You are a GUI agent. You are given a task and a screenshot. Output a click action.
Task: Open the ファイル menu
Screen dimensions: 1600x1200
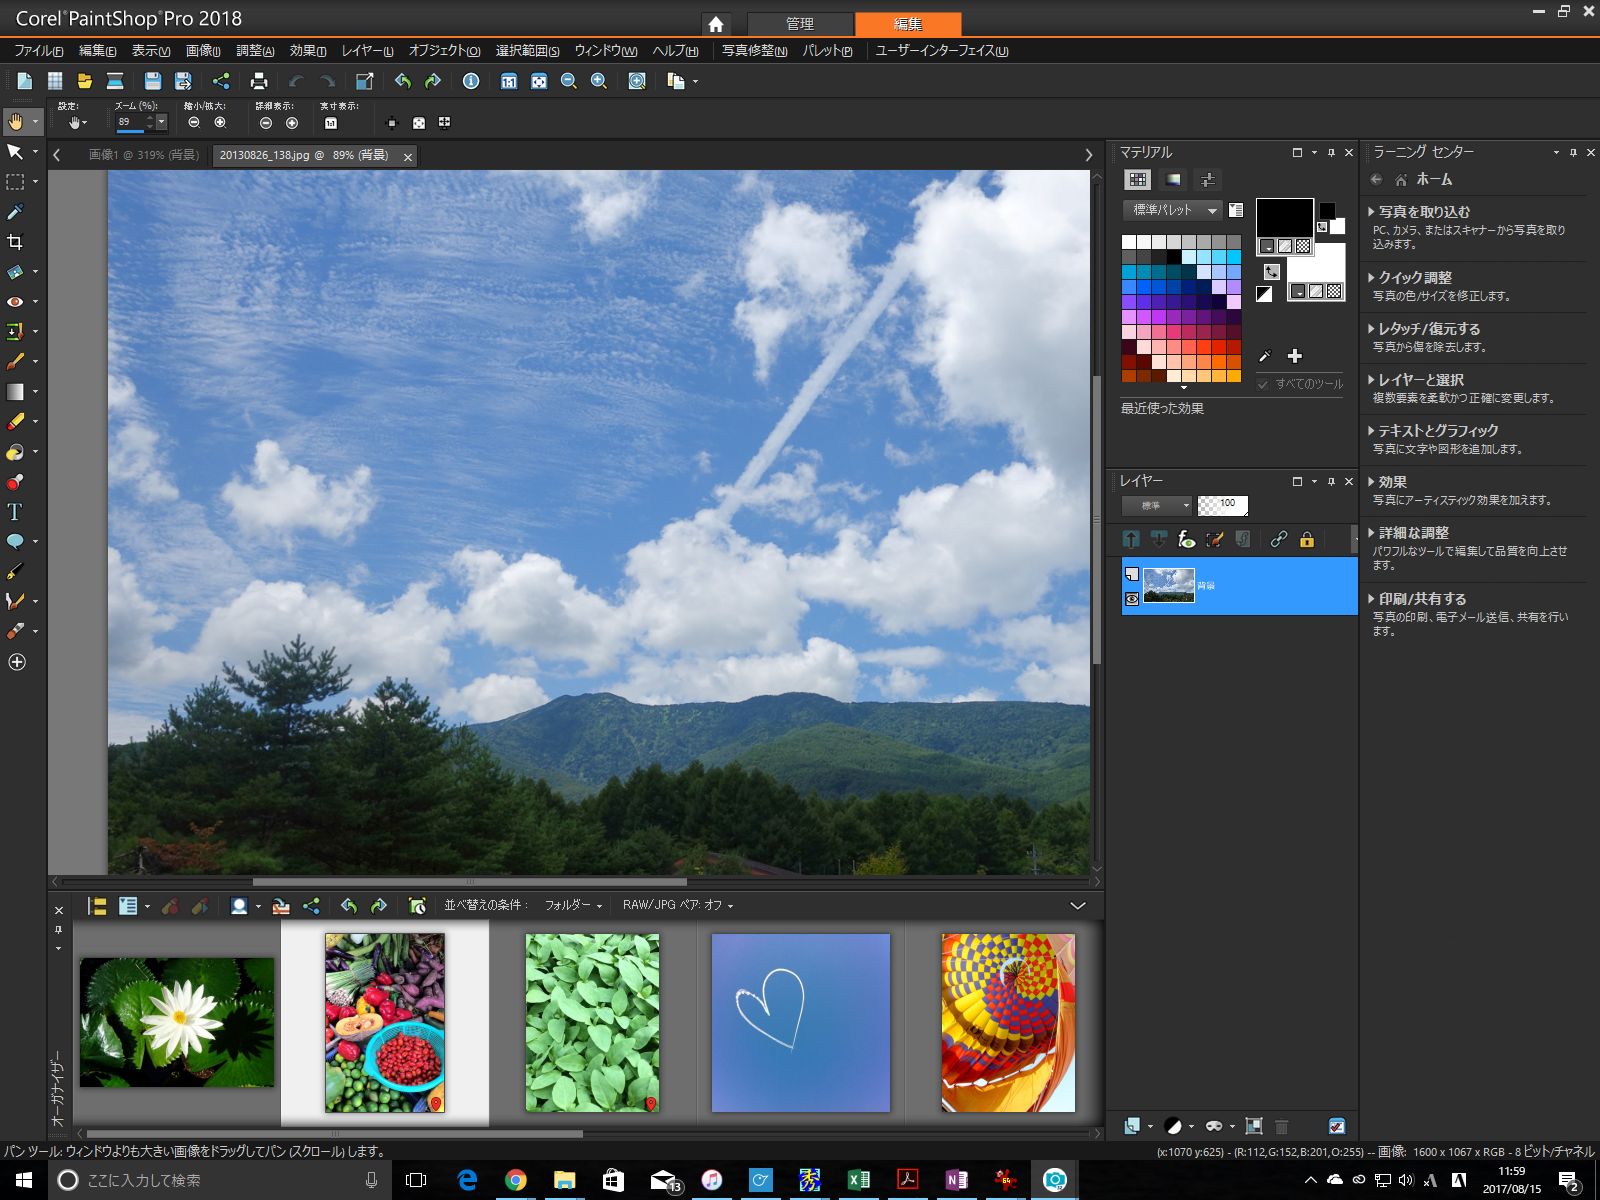tap(39, 51)
